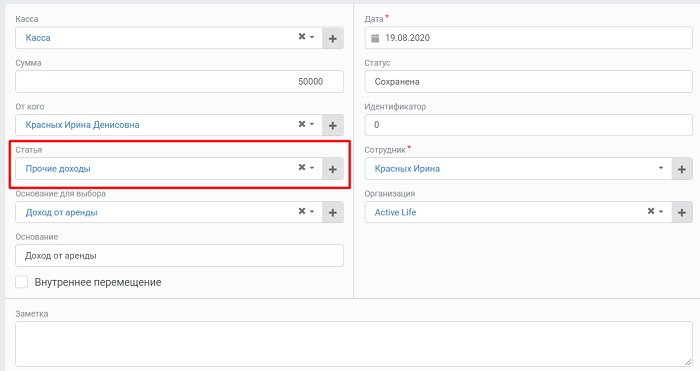Click the blue Касса value text

pyautogui.click(x=38, y=38)
